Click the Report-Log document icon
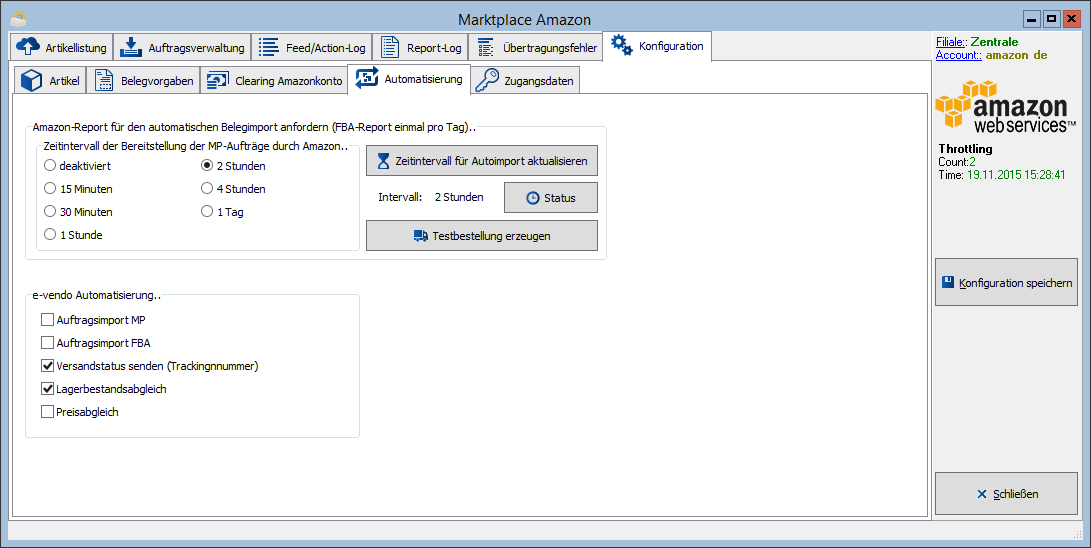This screenshot has height=548, width=1091. coord(390,47)
